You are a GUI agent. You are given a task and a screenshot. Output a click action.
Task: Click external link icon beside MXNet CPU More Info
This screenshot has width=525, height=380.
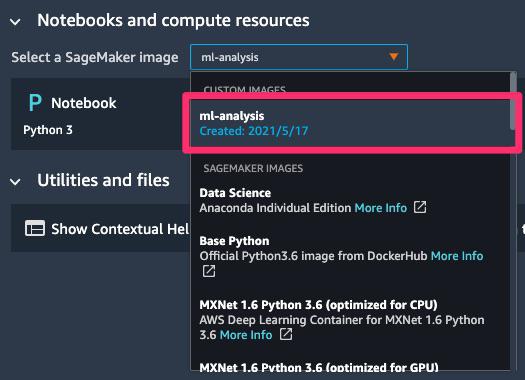click(x=286, y=334)
